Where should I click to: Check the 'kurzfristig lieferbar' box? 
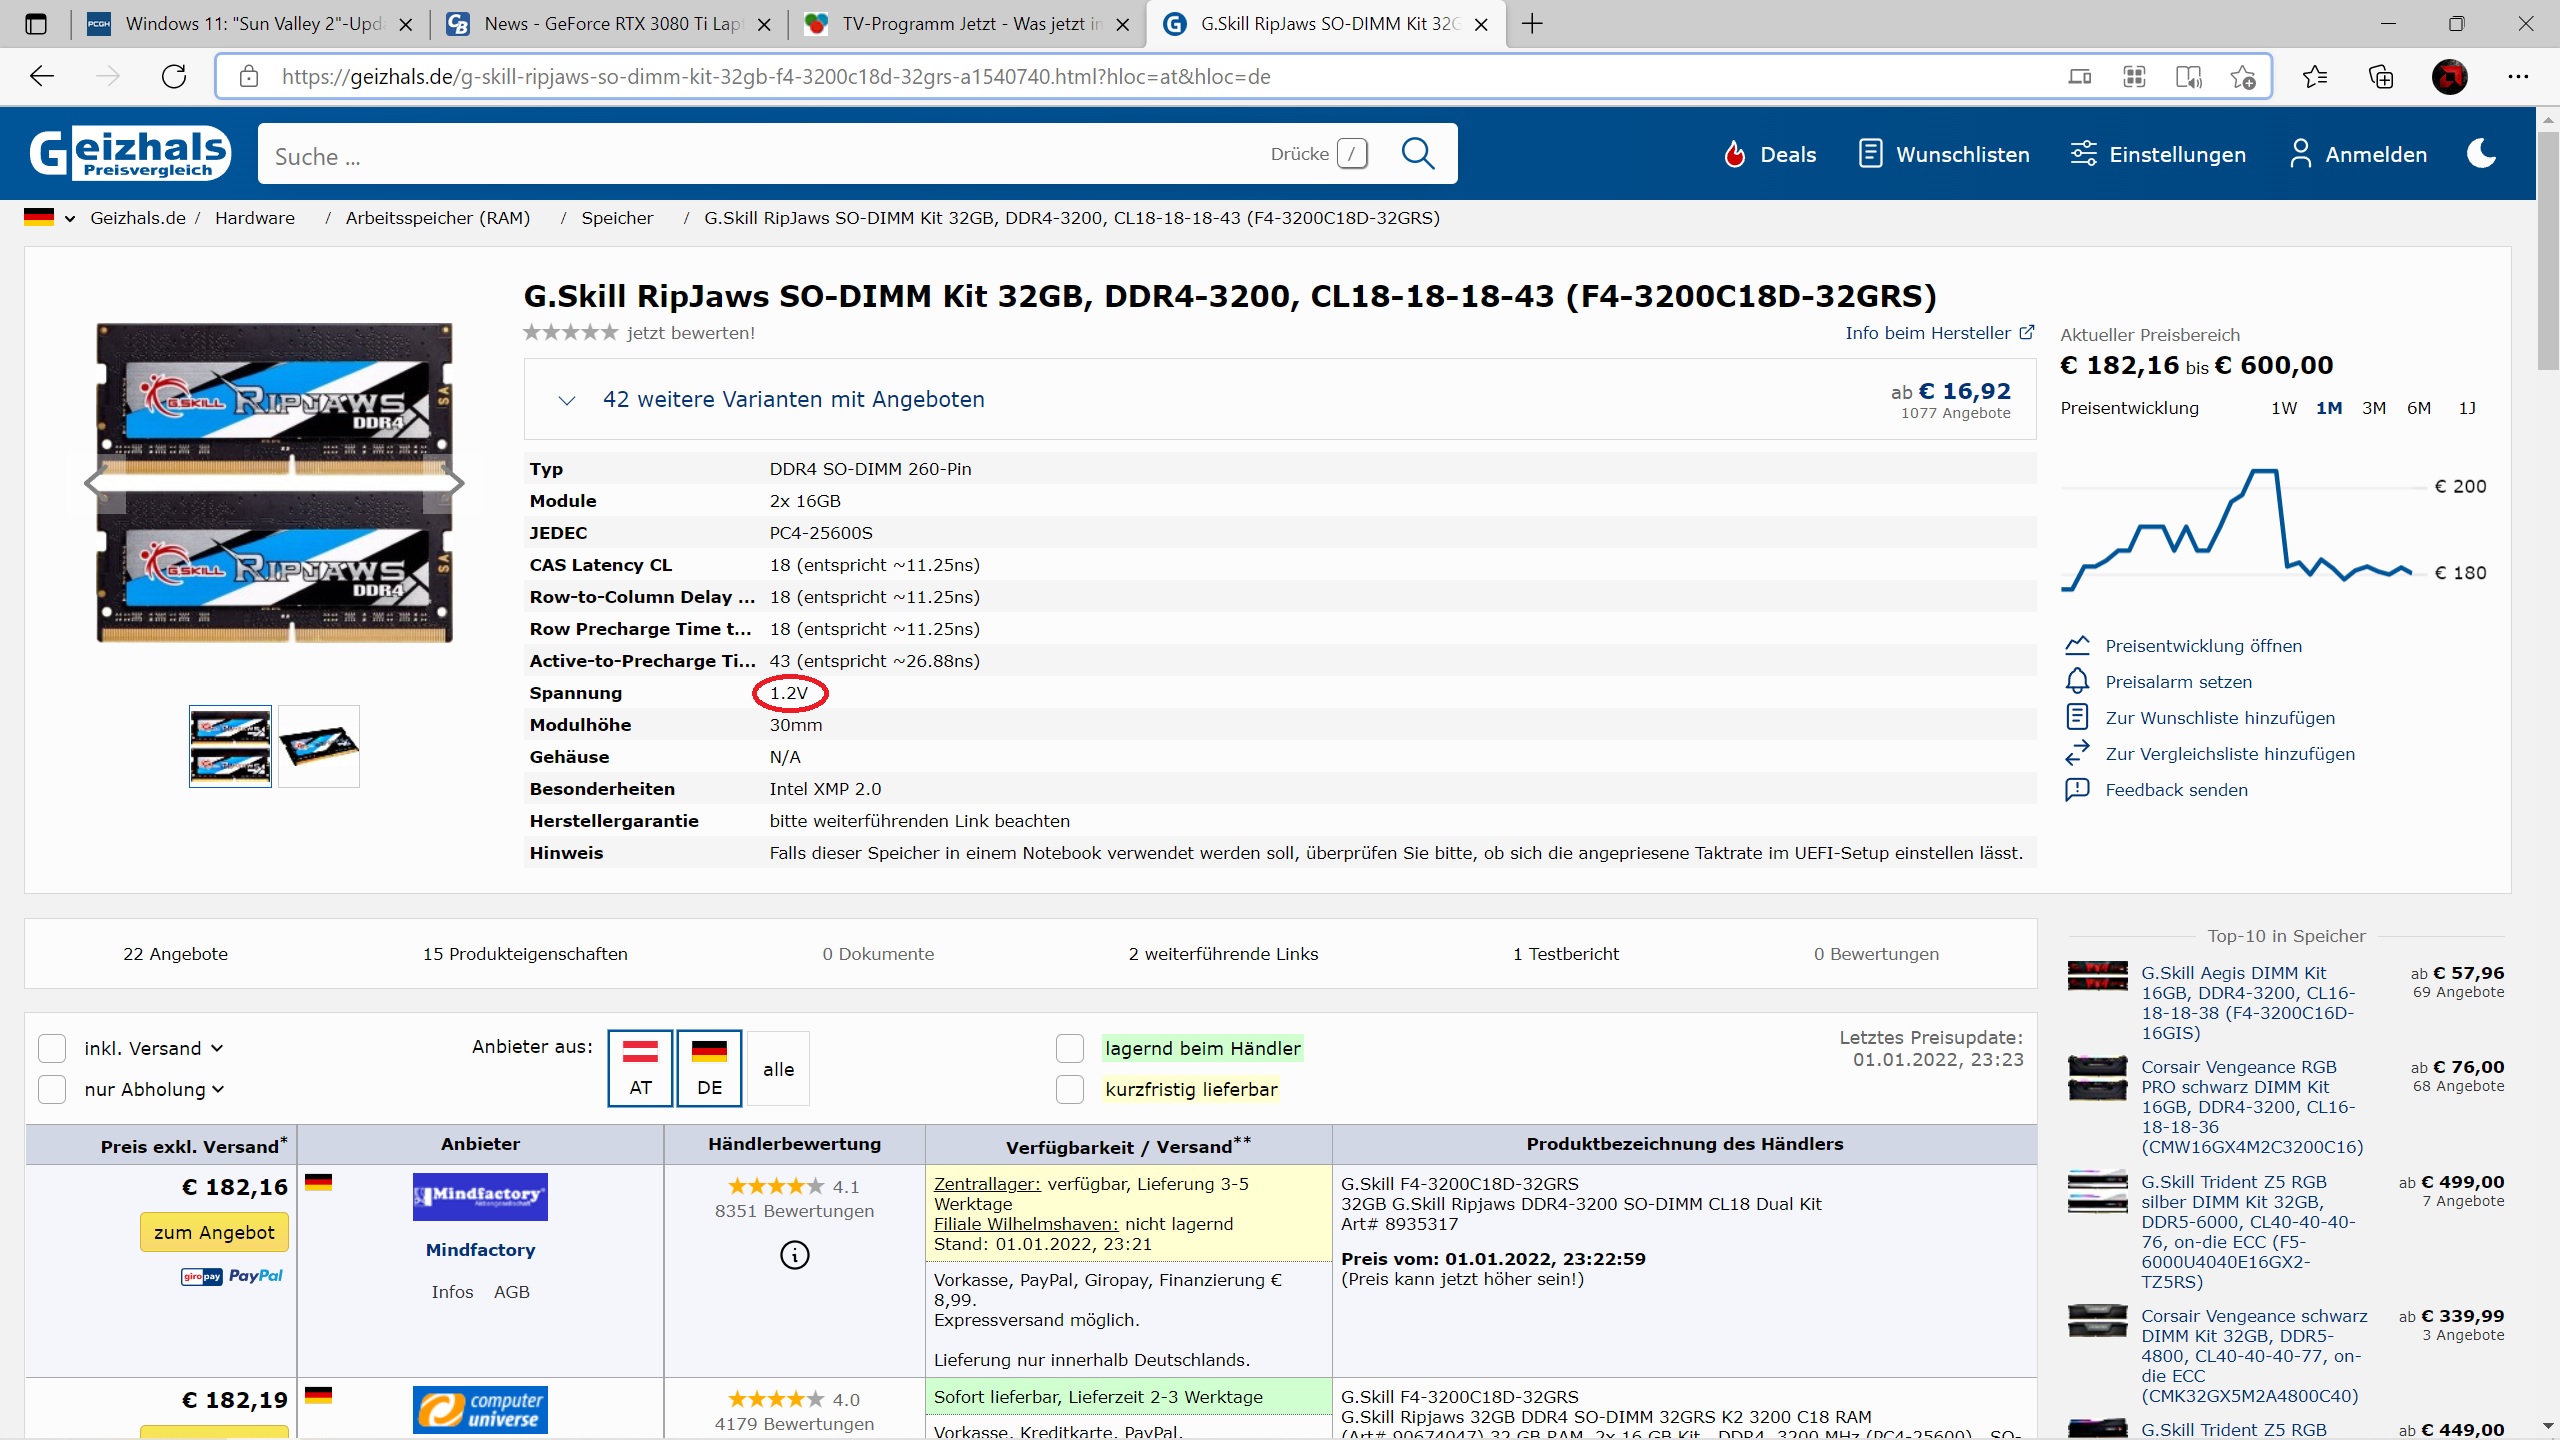point(1070,1089)
